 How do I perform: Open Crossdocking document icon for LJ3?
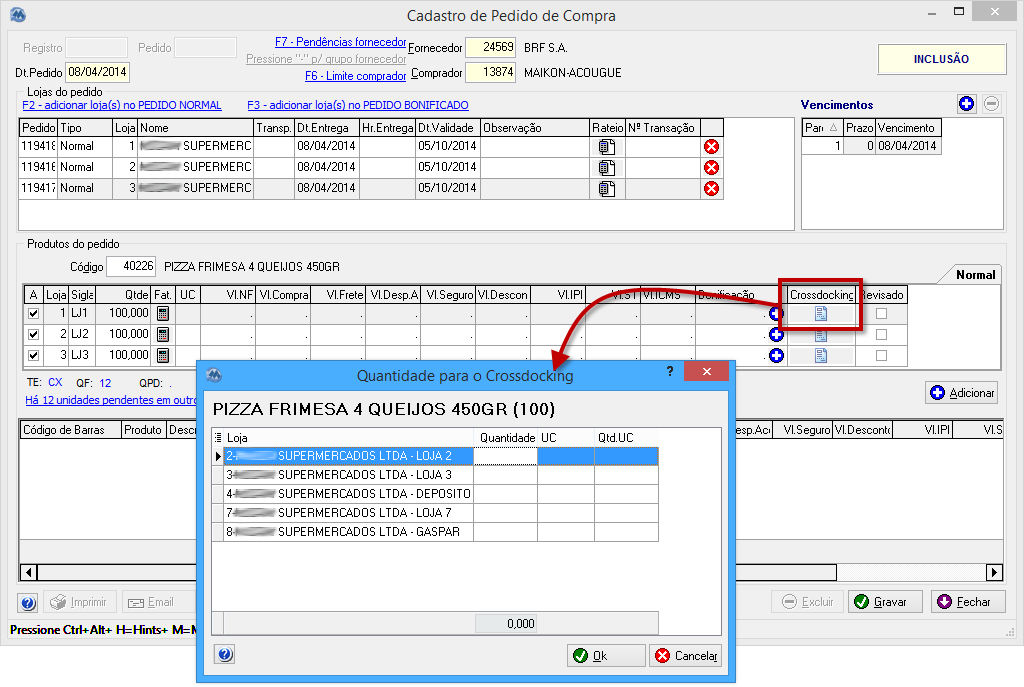pyautogui.click(x=821, y=356)
